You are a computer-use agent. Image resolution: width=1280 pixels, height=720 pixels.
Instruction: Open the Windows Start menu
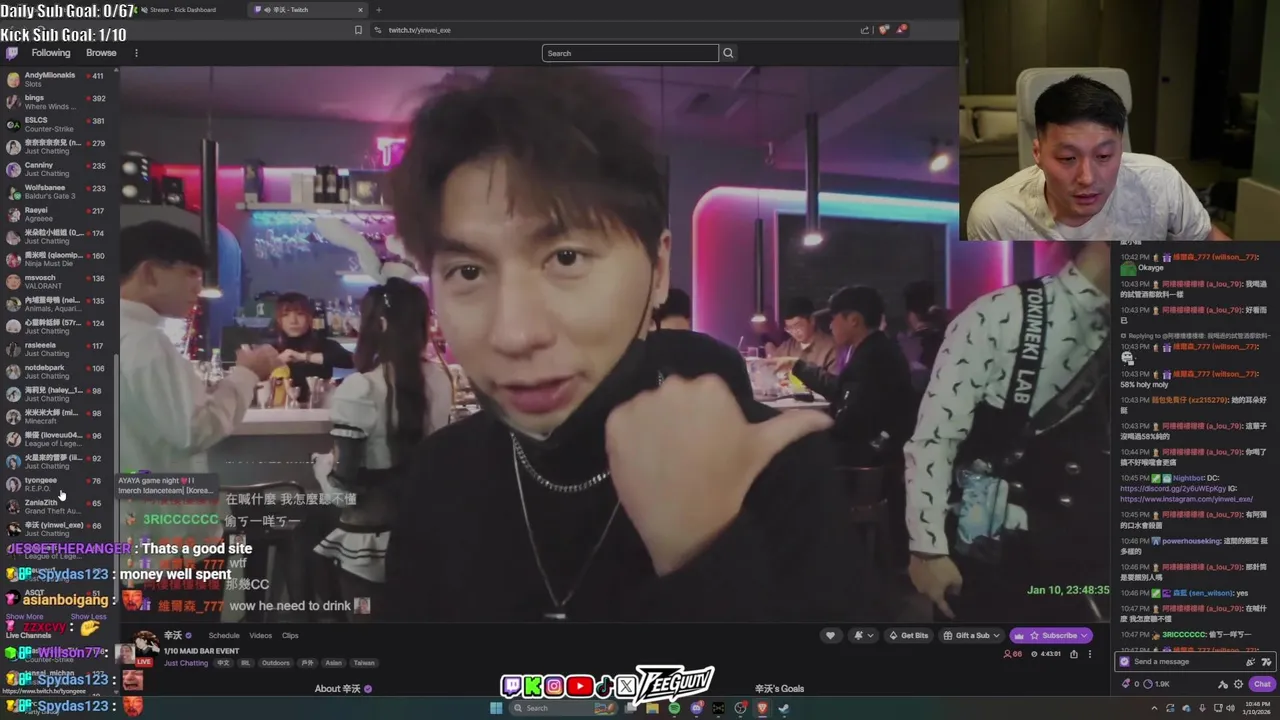coord(496,708)
